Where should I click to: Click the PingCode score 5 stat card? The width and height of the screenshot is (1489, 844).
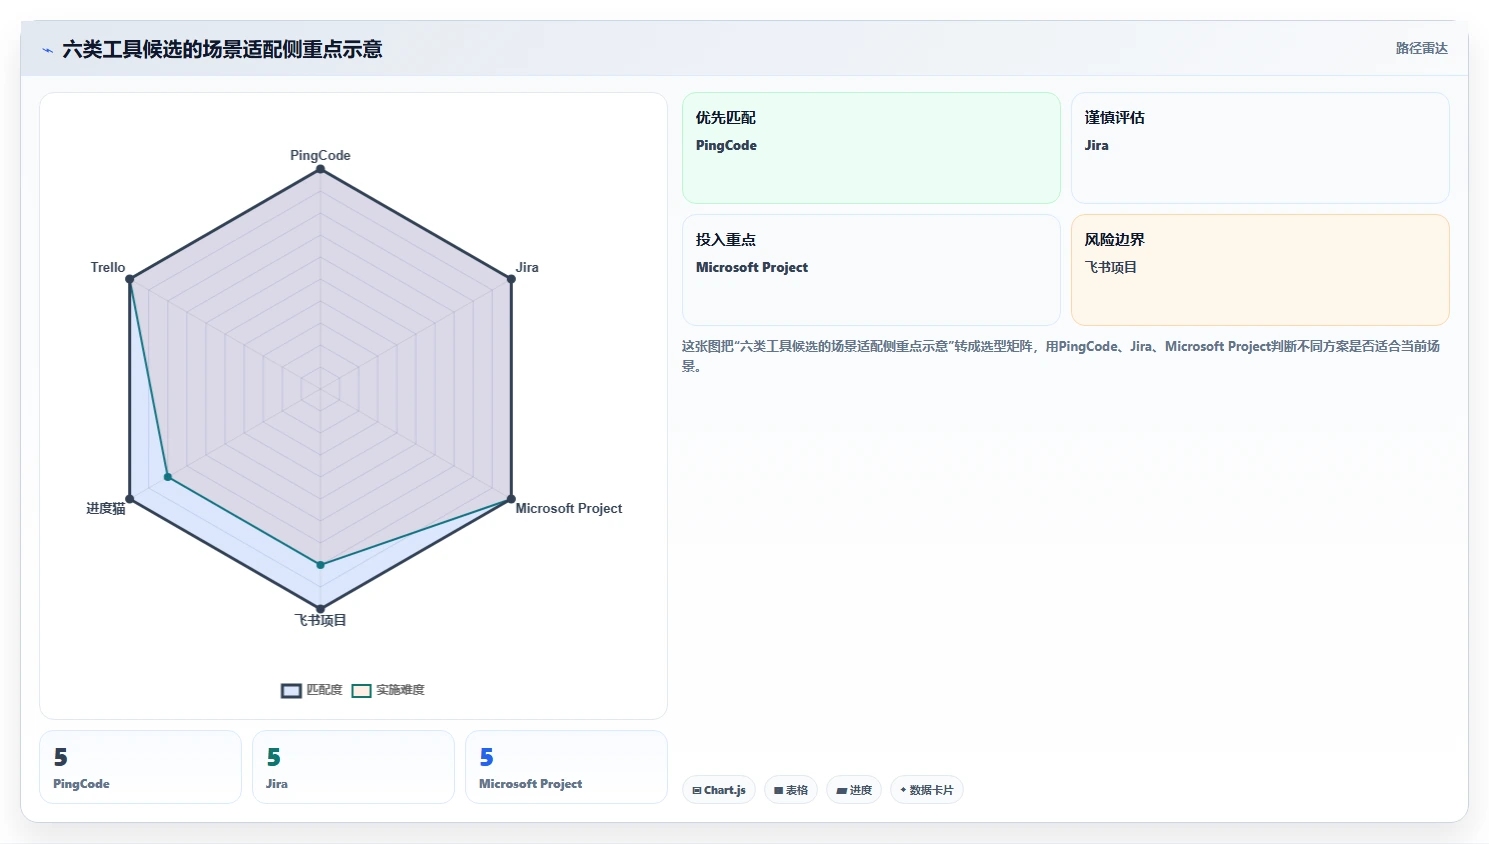coord(140,767)
